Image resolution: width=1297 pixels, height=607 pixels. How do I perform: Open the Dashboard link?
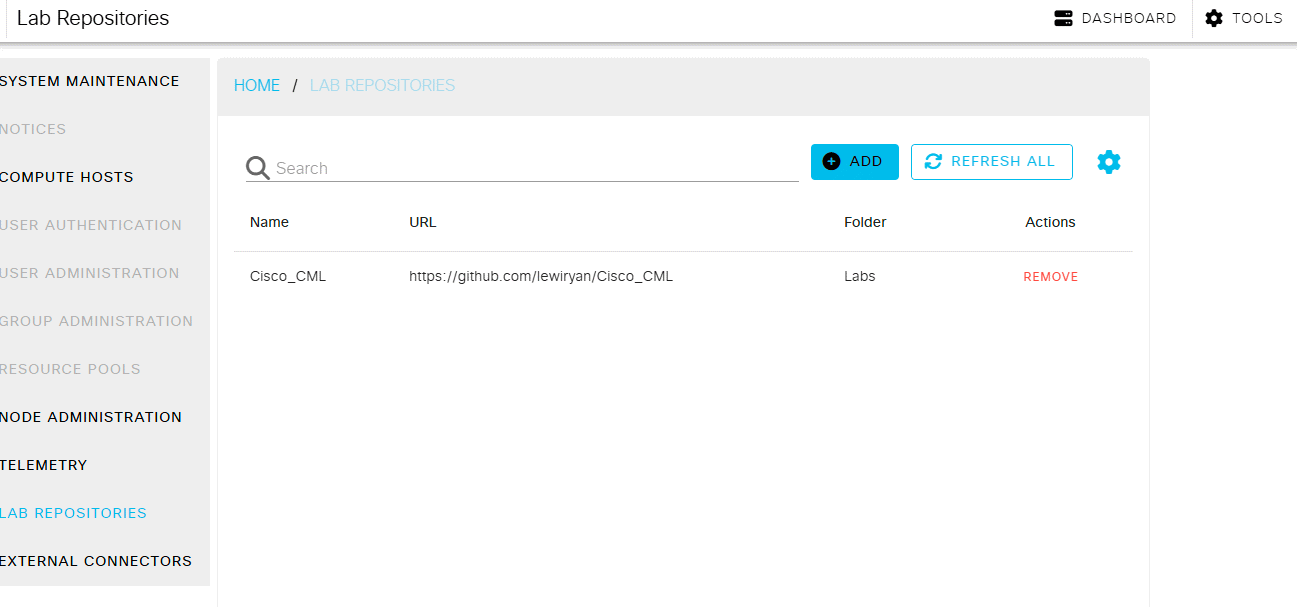click(x=1115, y=18)
